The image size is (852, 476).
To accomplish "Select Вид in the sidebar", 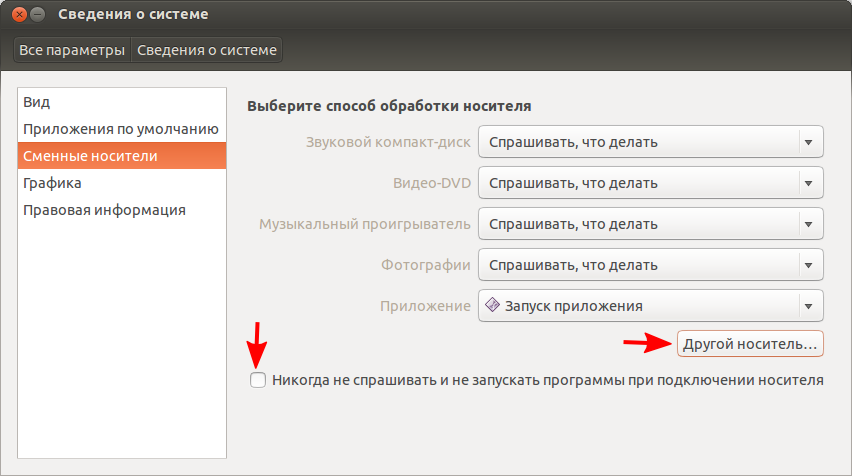I will [x=122, y=102].
